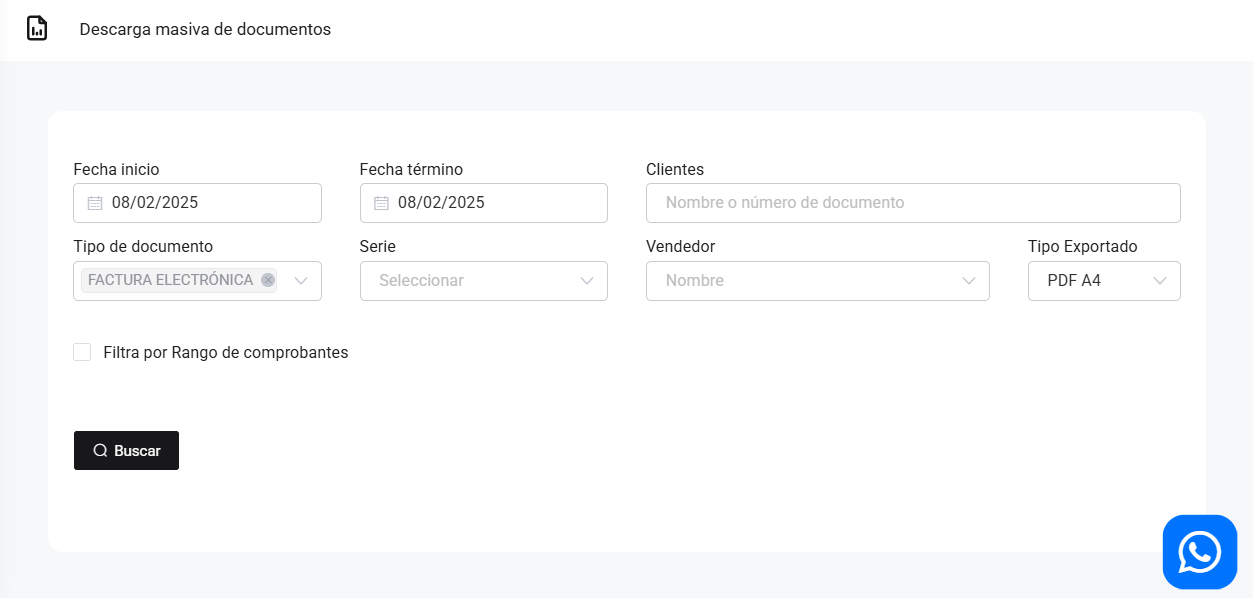Click the Fecha inicio date value 08/02/2025

155,203
